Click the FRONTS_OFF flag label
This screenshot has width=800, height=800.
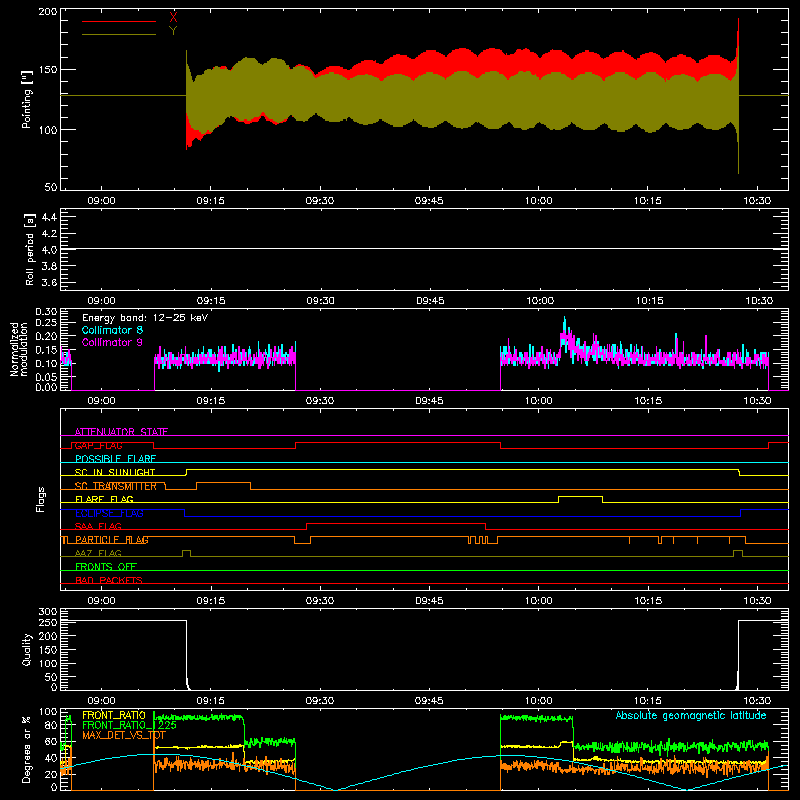(106, 567)
